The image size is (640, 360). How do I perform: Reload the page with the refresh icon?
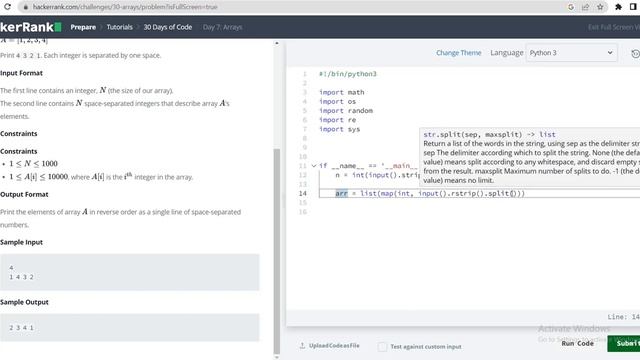(x=7, y=7)
